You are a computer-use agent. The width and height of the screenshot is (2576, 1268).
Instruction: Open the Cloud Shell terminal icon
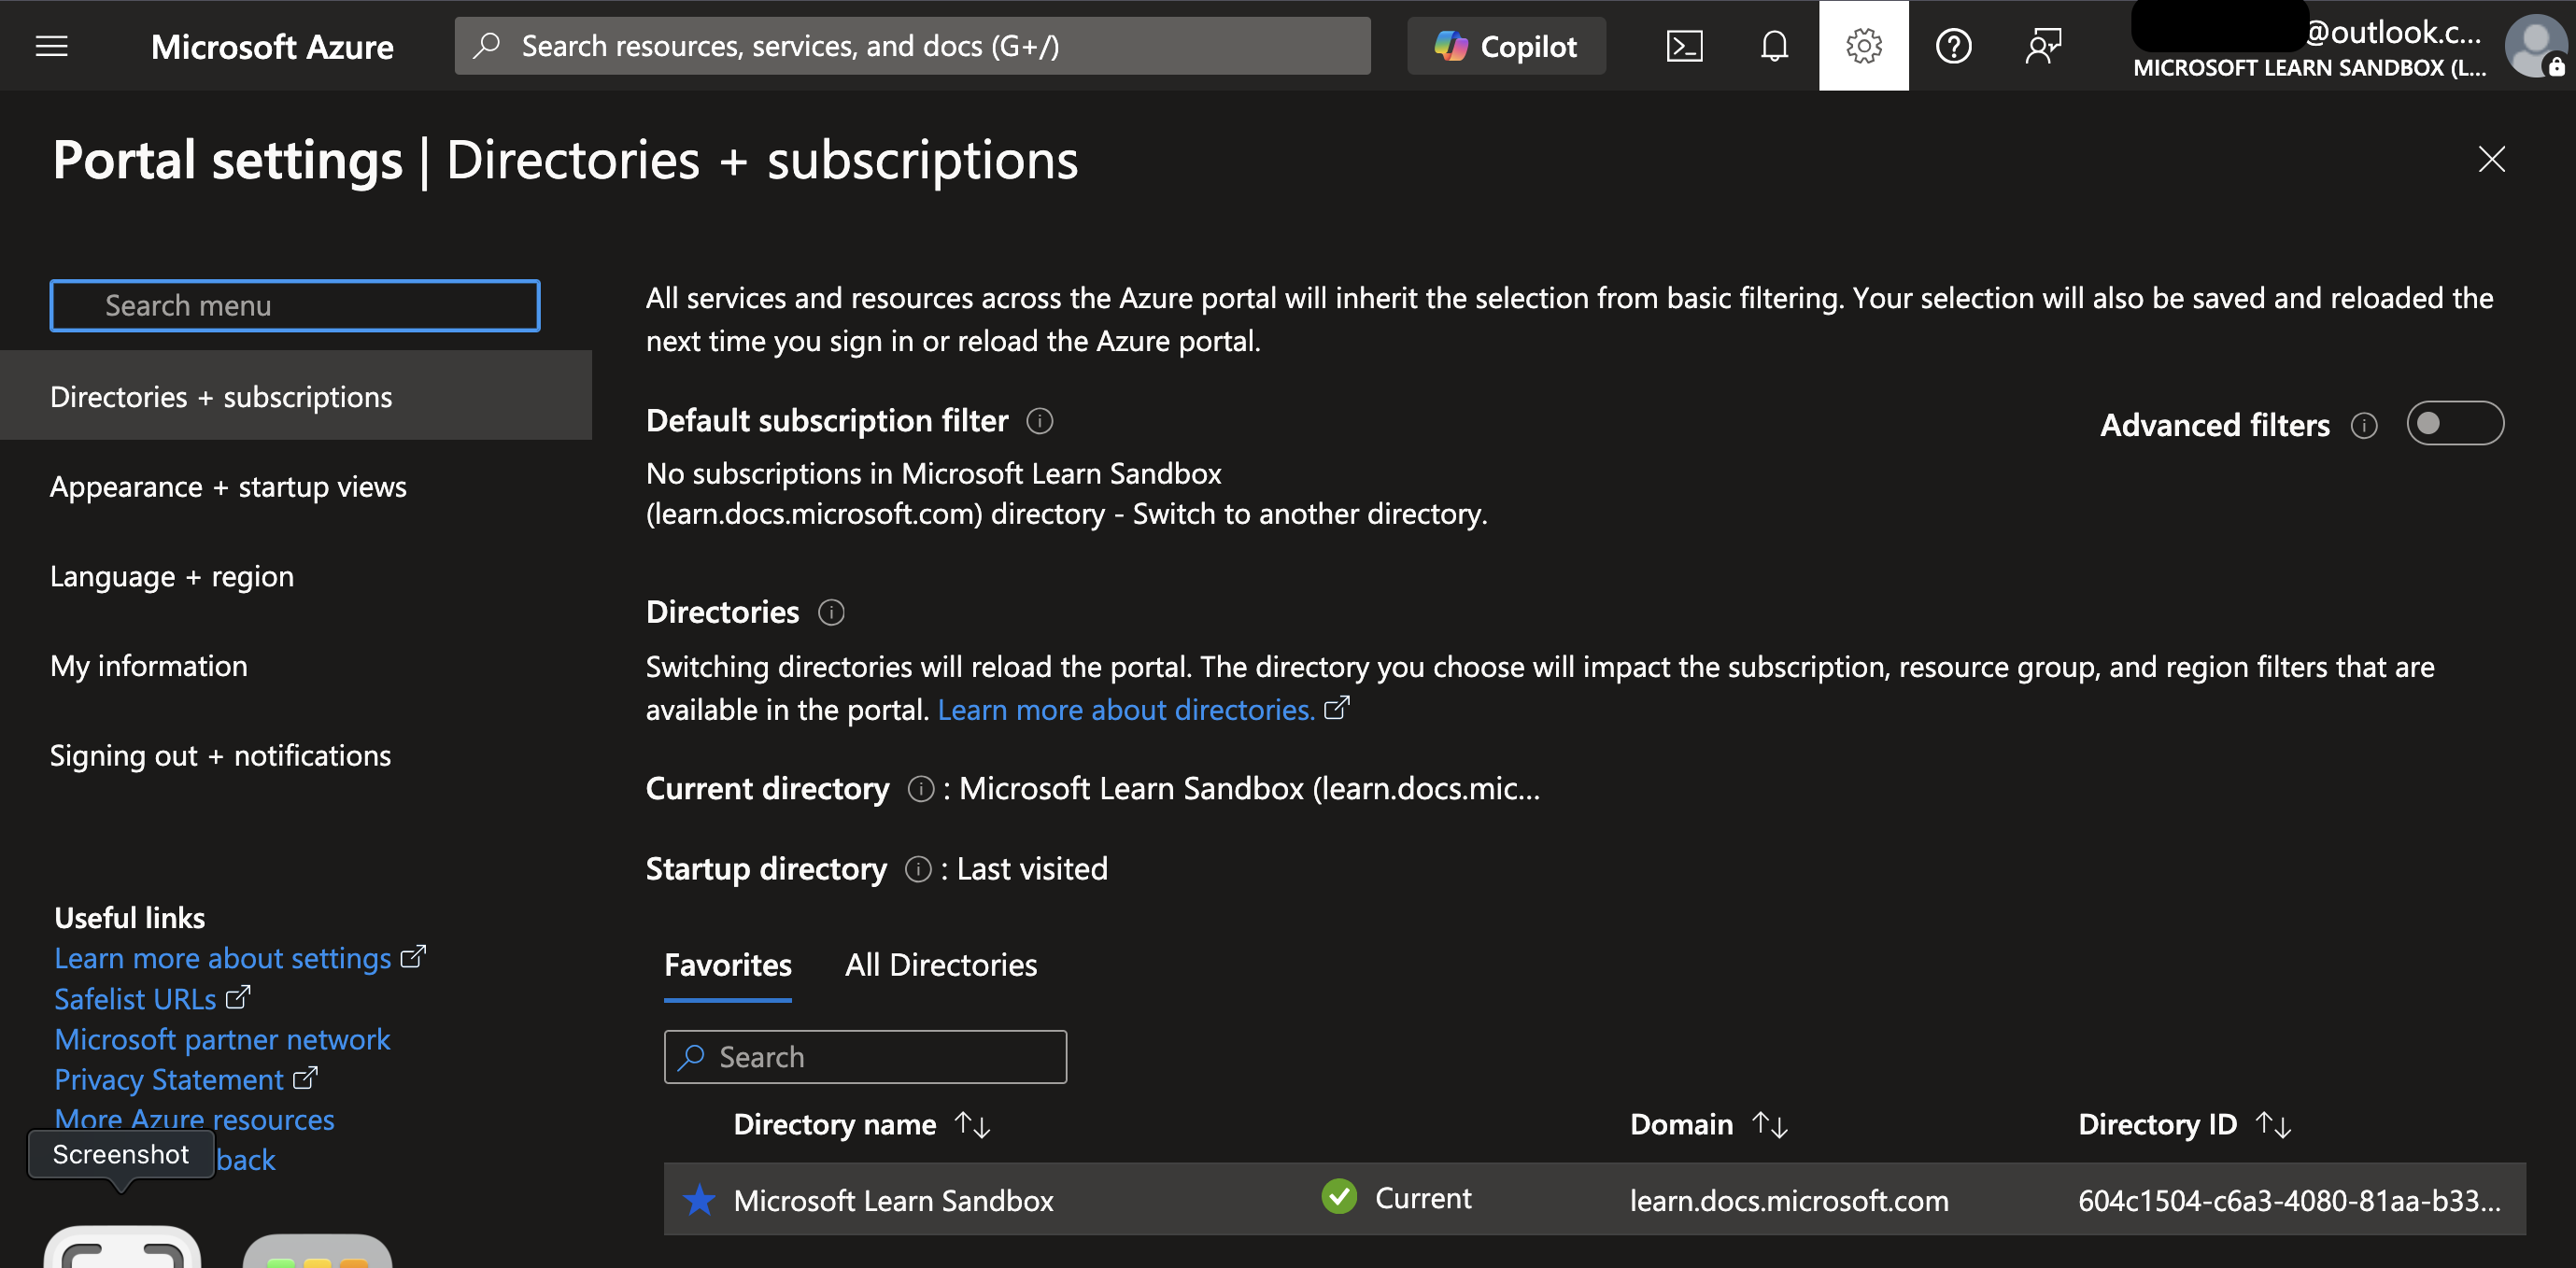[1684, 46]
